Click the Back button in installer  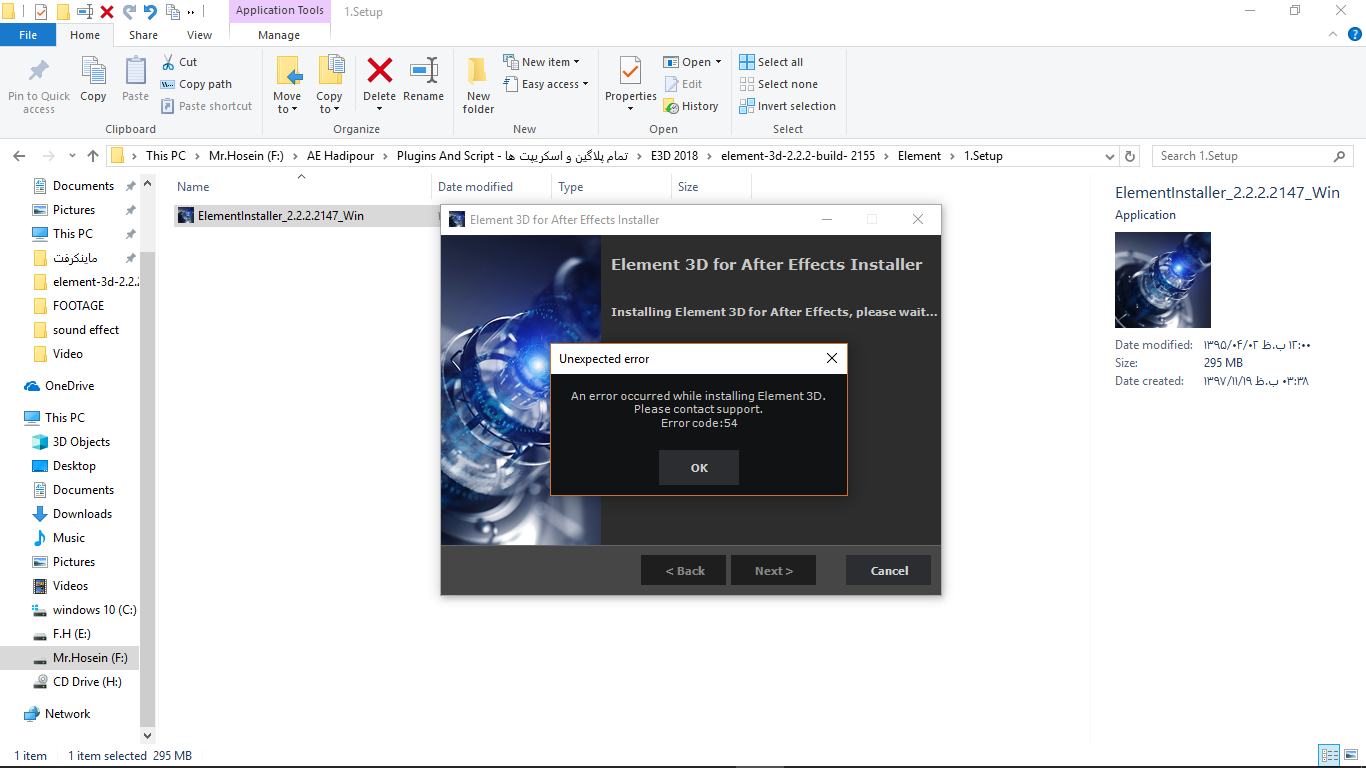click(x=685, y=570)
